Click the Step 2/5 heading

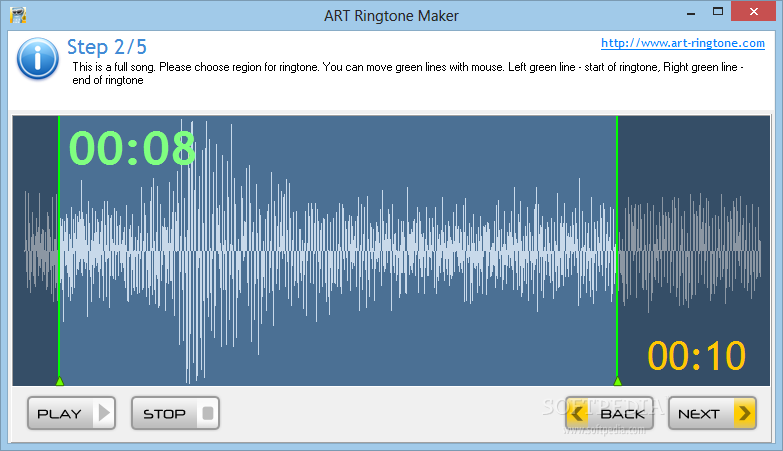107,46
